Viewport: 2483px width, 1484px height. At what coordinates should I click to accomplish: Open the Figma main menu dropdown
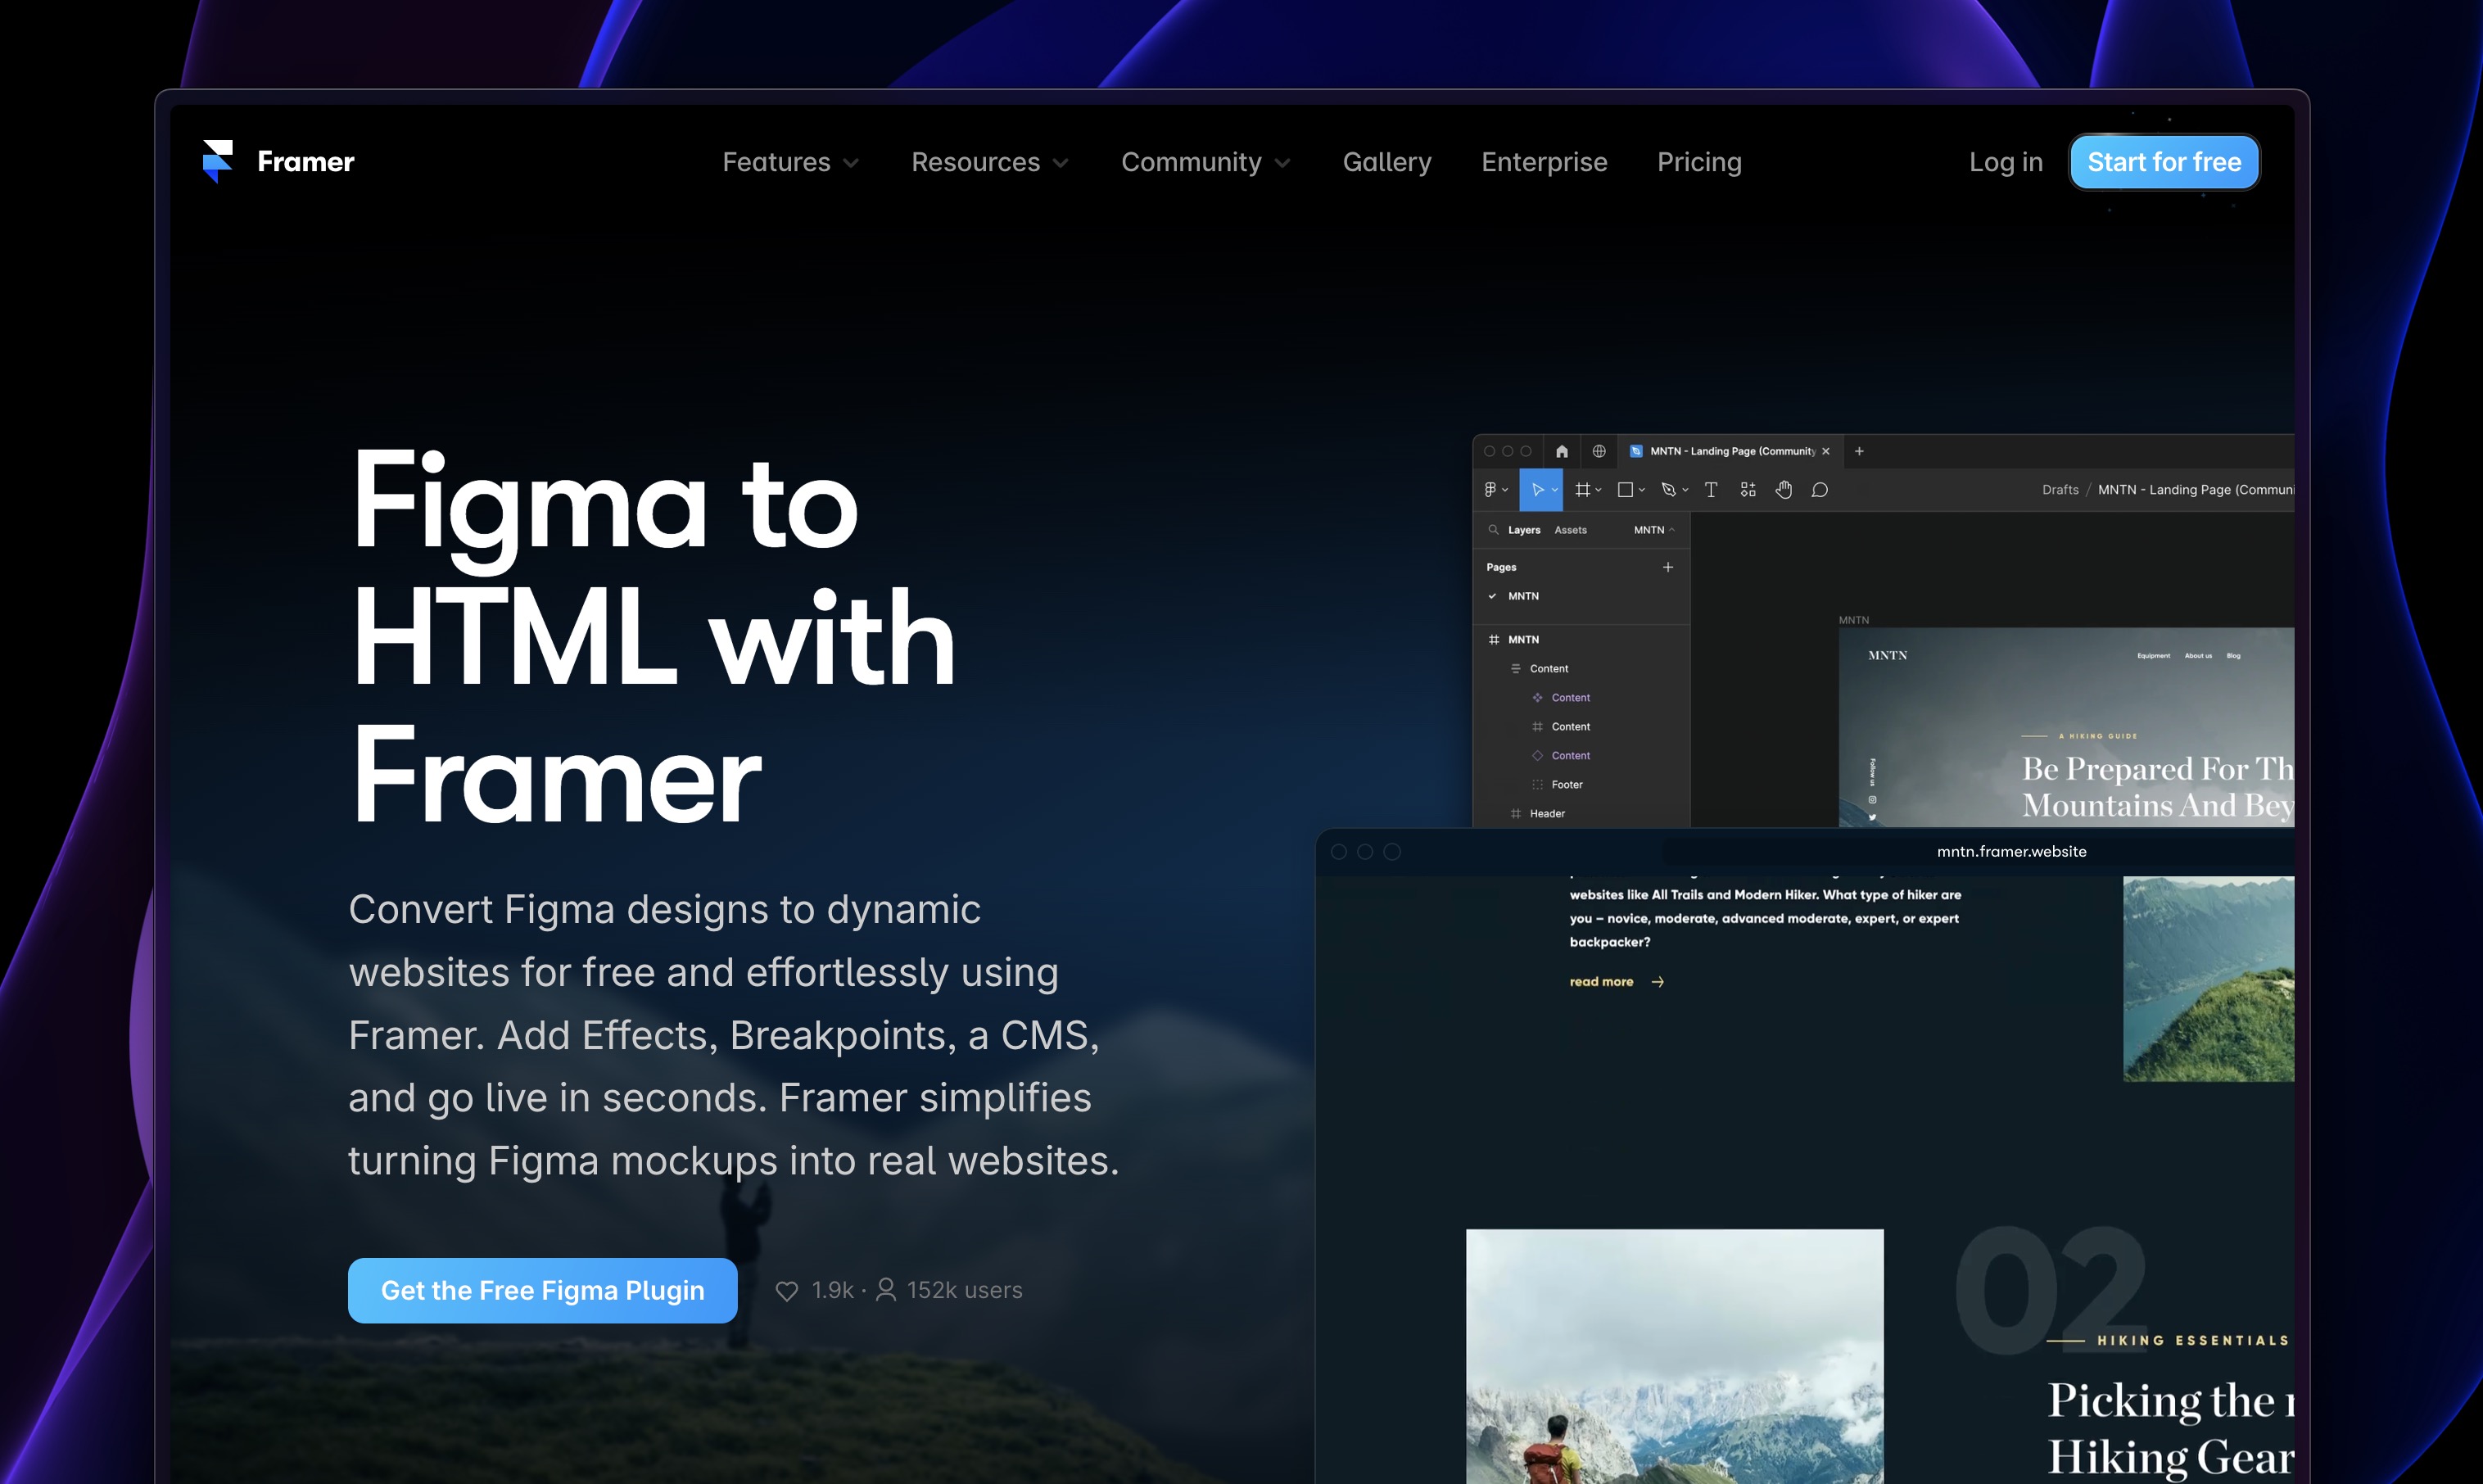[1495, 490]
